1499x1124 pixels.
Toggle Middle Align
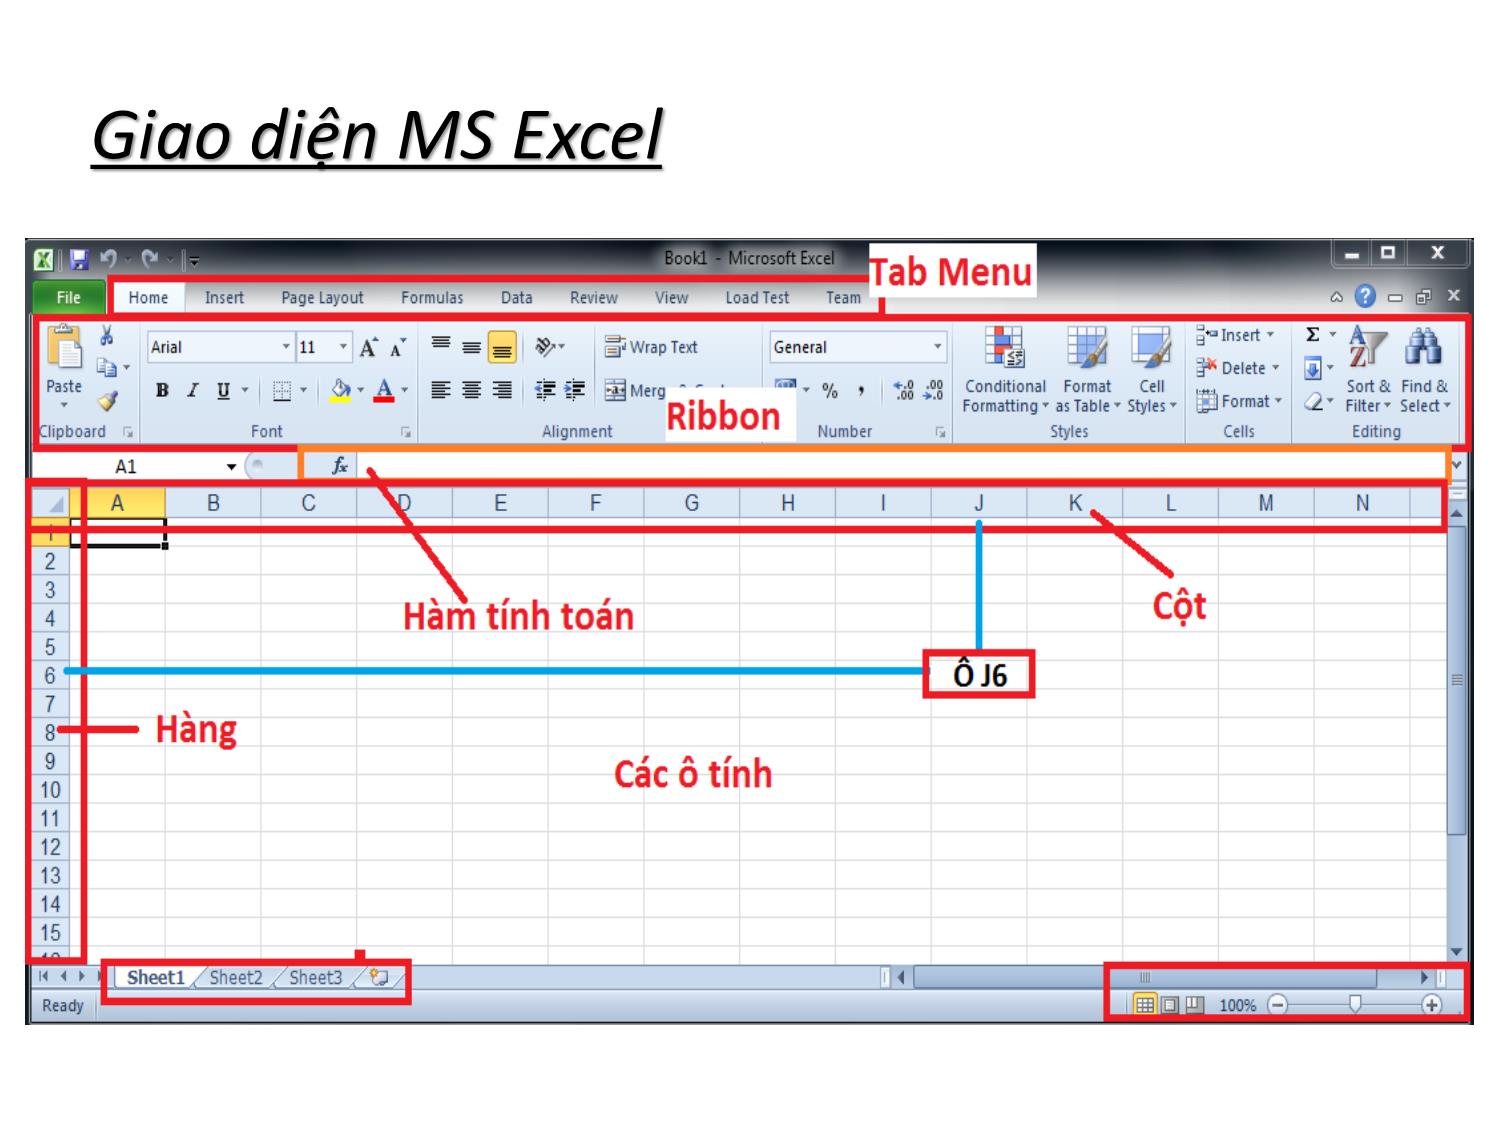coord(471,346)
